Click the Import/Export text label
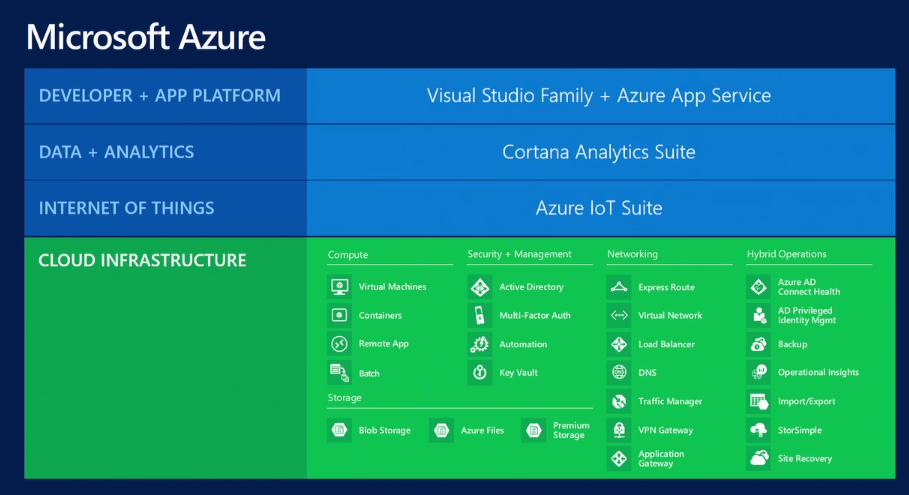 [x=807, y=401]
